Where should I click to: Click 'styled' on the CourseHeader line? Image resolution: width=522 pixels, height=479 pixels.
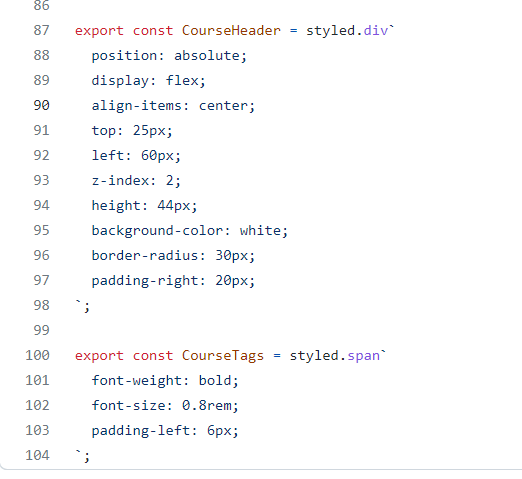pyautogui.click(x=331, y=31)
